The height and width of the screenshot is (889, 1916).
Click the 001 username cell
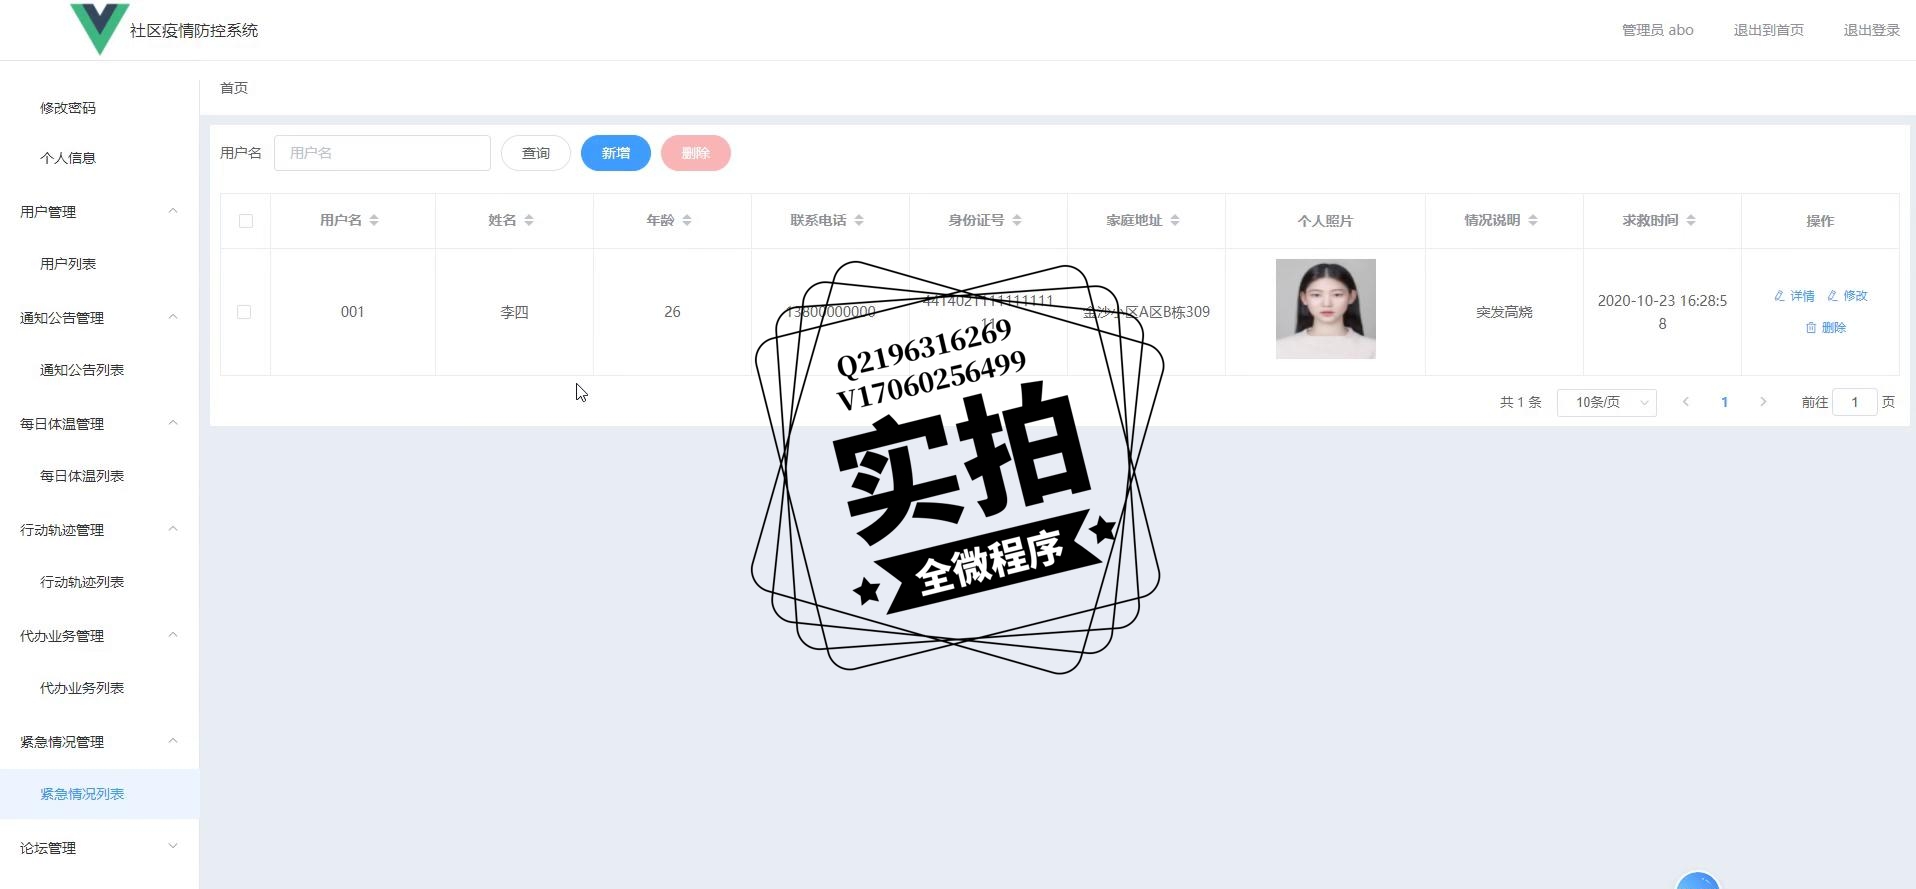click(352, 312)
